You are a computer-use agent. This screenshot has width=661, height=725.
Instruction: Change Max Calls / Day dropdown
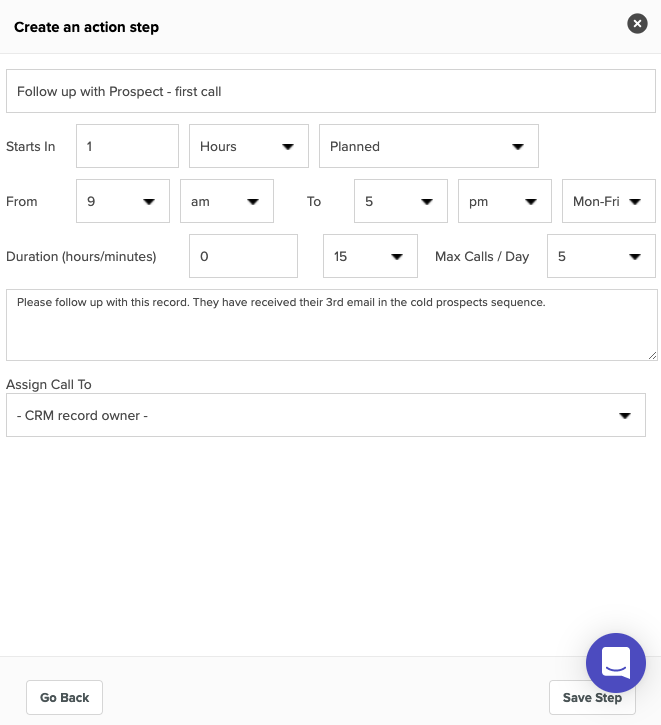pos(601,256)
